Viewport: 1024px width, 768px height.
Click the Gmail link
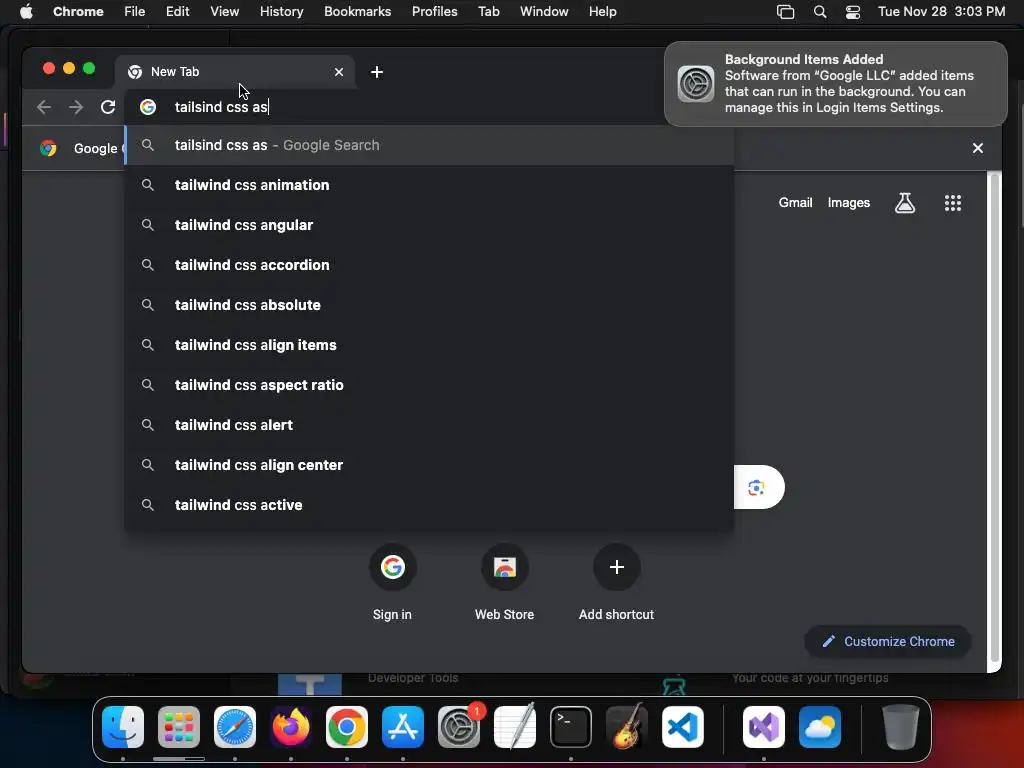click(x=795, y=203)
